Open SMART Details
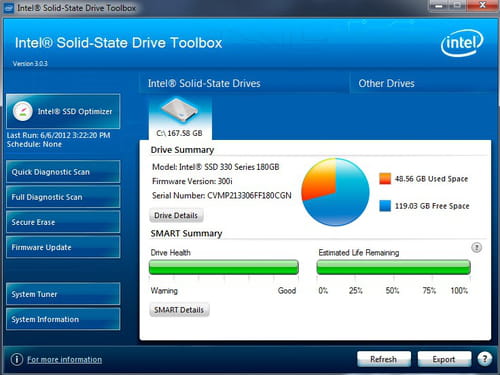The height and width of the screenshot is (375, 500). point(179,310)
